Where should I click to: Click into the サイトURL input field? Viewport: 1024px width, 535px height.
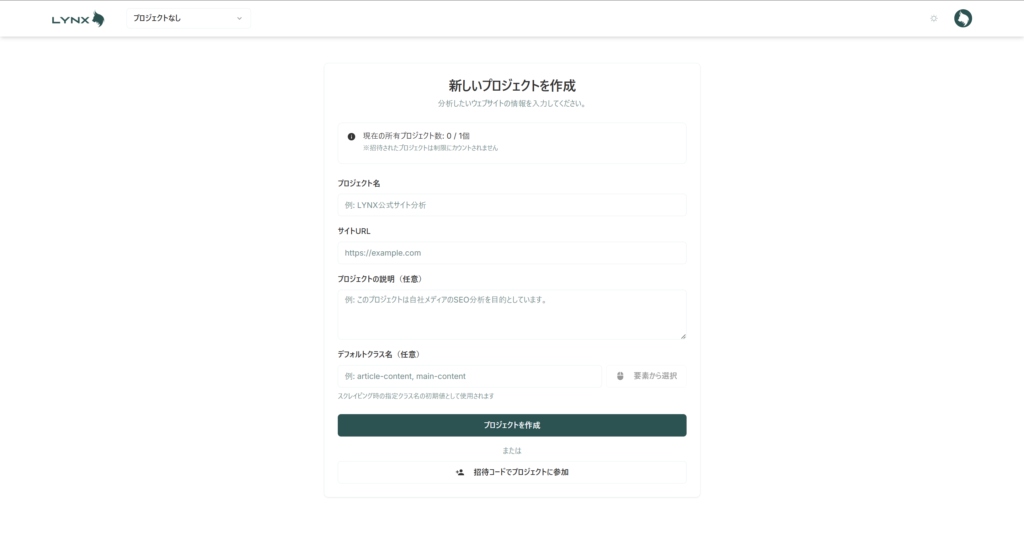512,253
